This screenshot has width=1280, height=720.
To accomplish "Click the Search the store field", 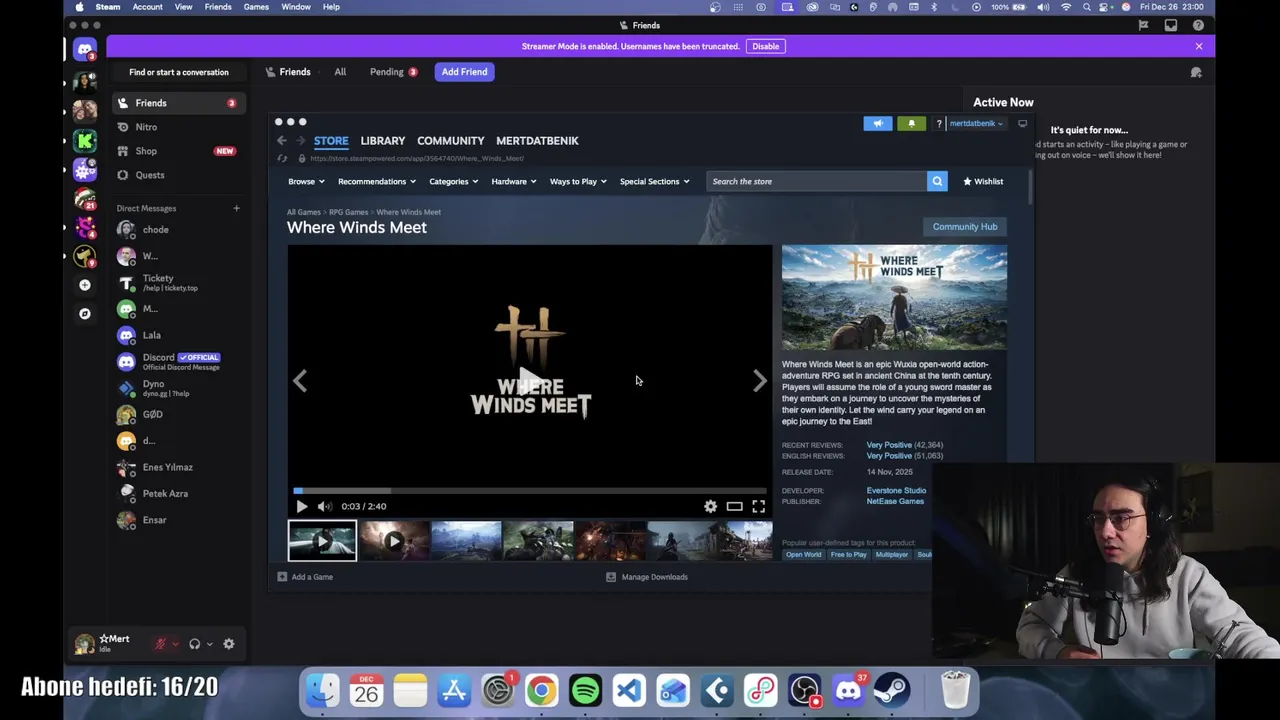I will (x=816, y=181).
